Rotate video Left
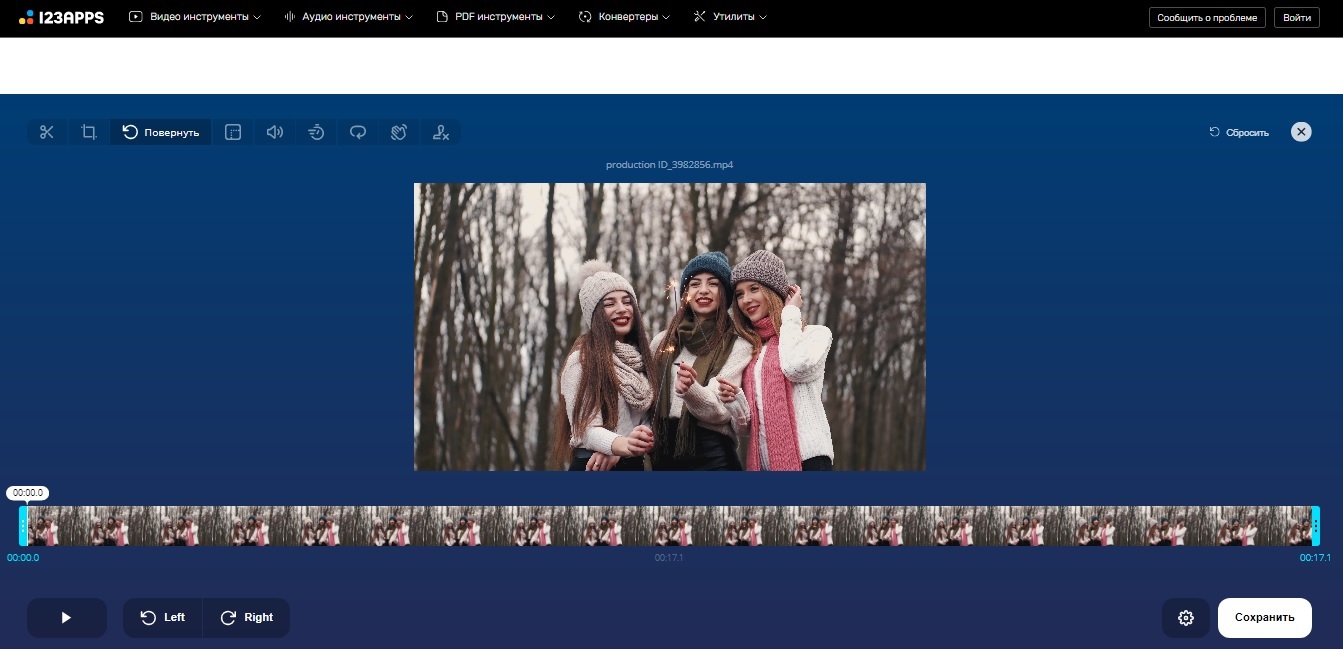 (163, 618)
